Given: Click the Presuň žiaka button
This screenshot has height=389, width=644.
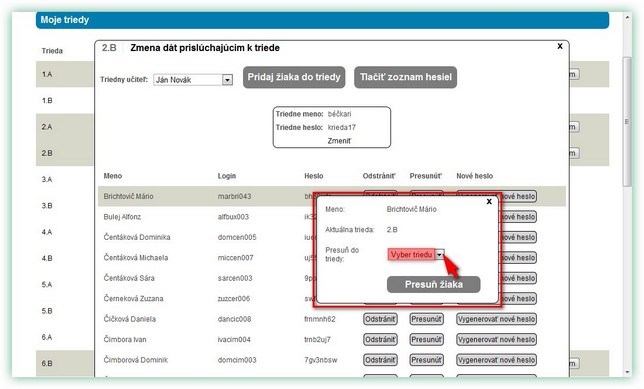Looking at the screenshot, I should [x=434, y=284].
